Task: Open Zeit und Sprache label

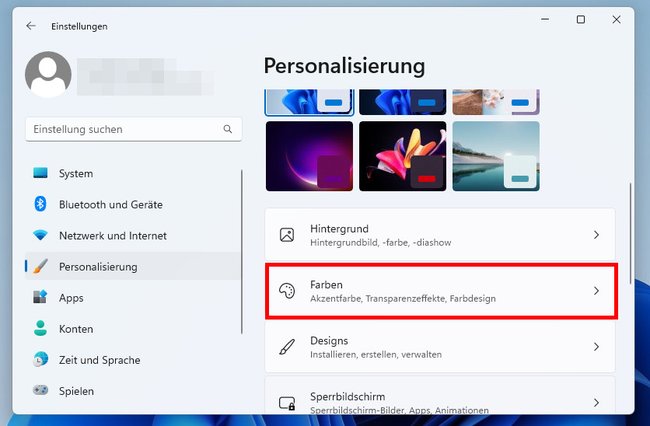Action: coord(99,360)
